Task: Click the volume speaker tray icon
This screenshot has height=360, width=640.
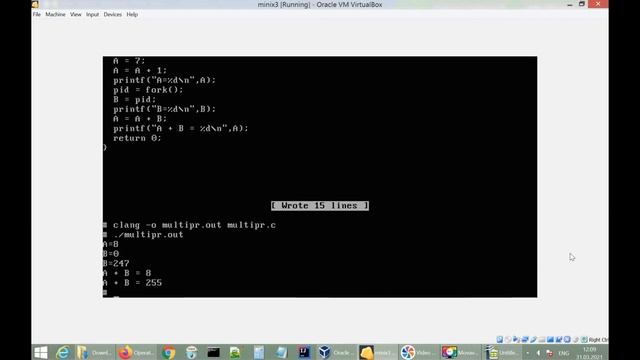Action: pos(538,353)
